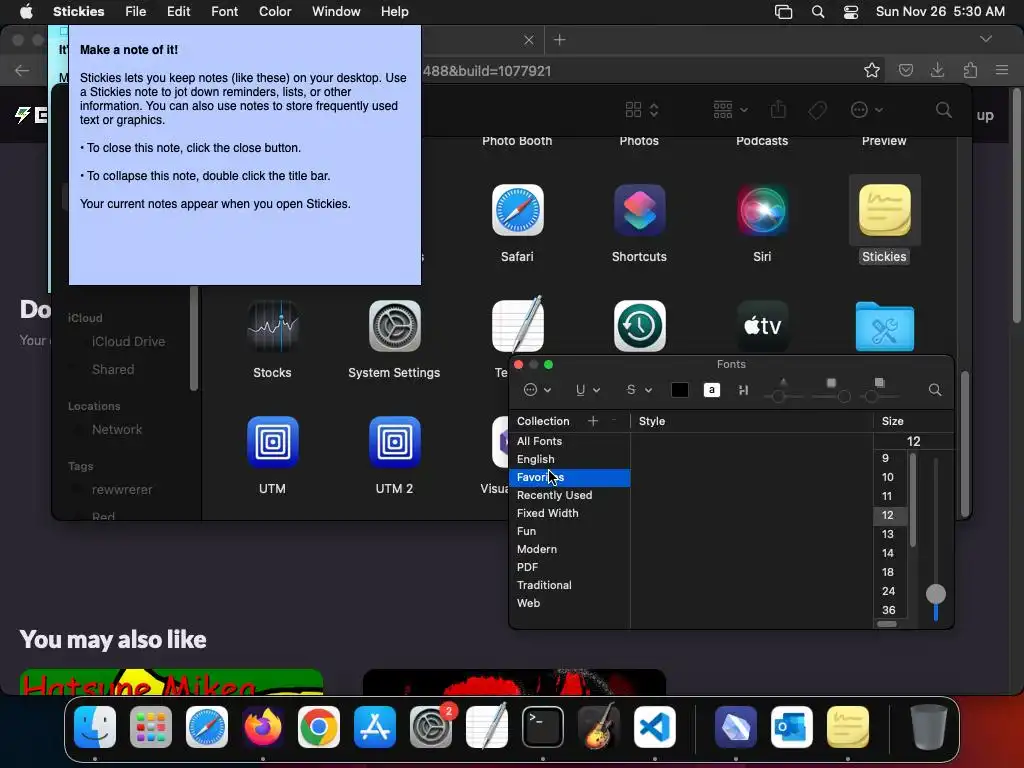The width and height of the screenshot is (1024, 768).
Task: Bookmark the page with the Firefox star
Action: coord(871,71)
